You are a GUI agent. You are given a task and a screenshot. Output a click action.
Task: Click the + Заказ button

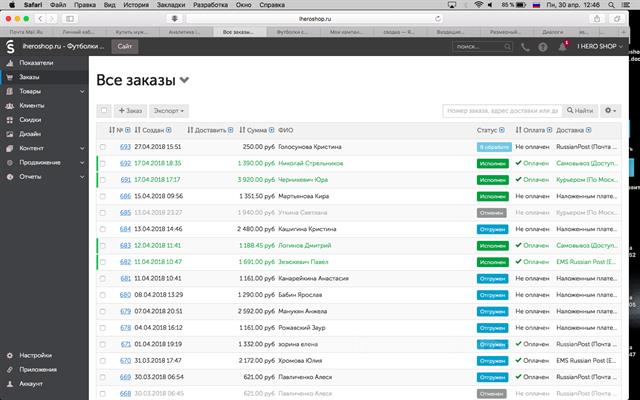[130, 111]
